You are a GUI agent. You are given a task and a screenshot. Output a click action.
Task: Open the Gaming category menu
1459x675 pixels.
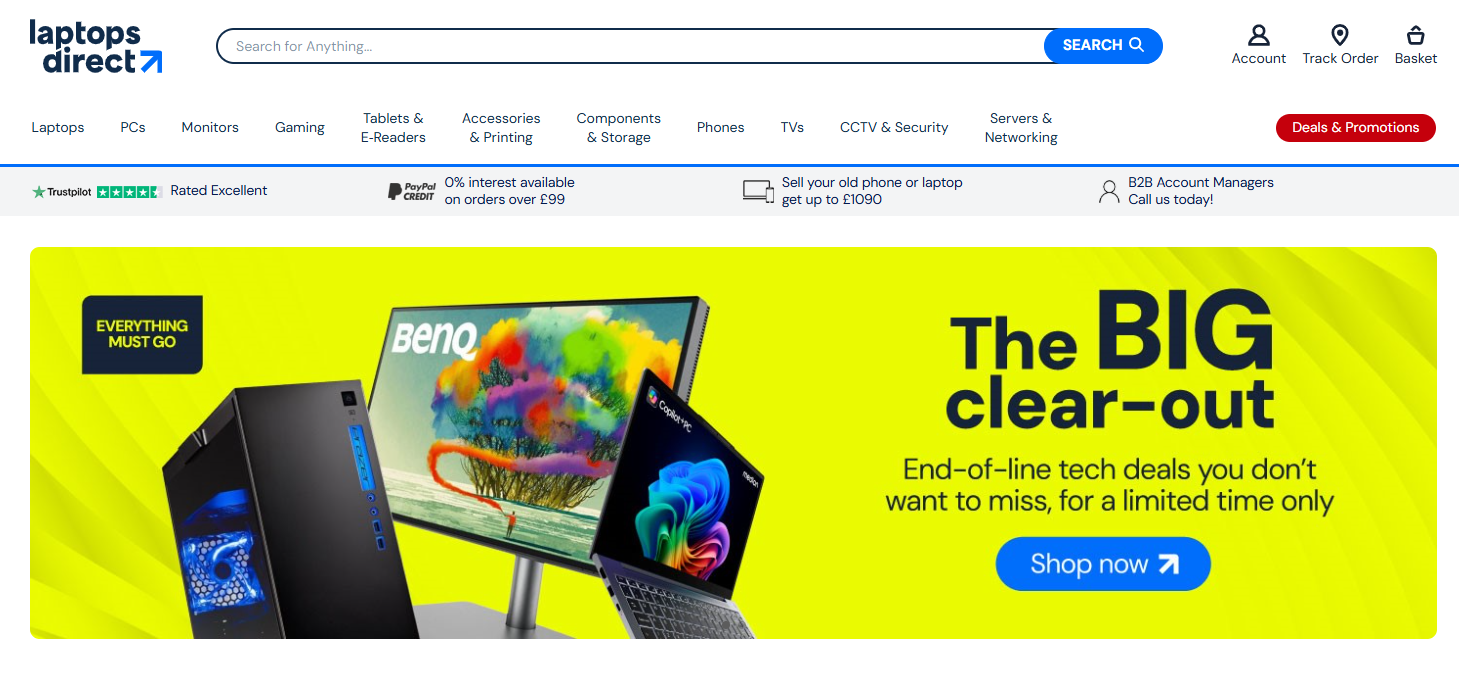(x=300, y=127)
